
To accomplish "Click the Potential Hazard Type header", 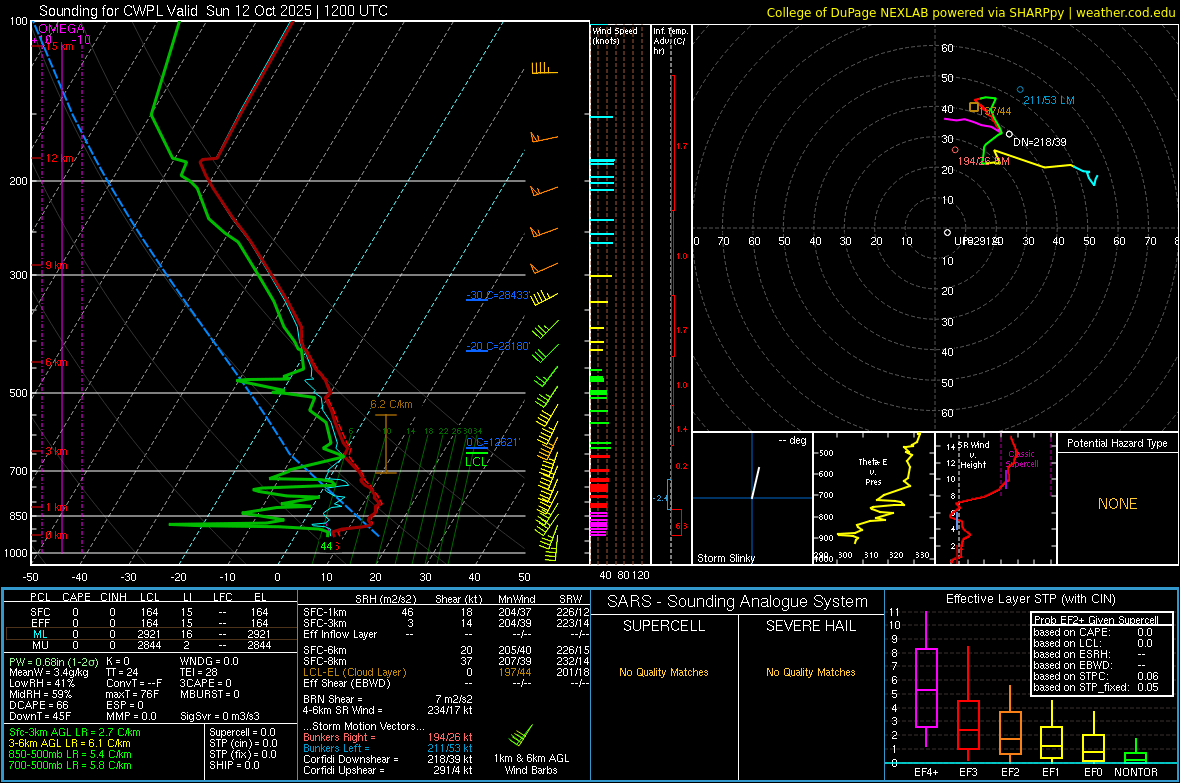I will [1117, 443].
